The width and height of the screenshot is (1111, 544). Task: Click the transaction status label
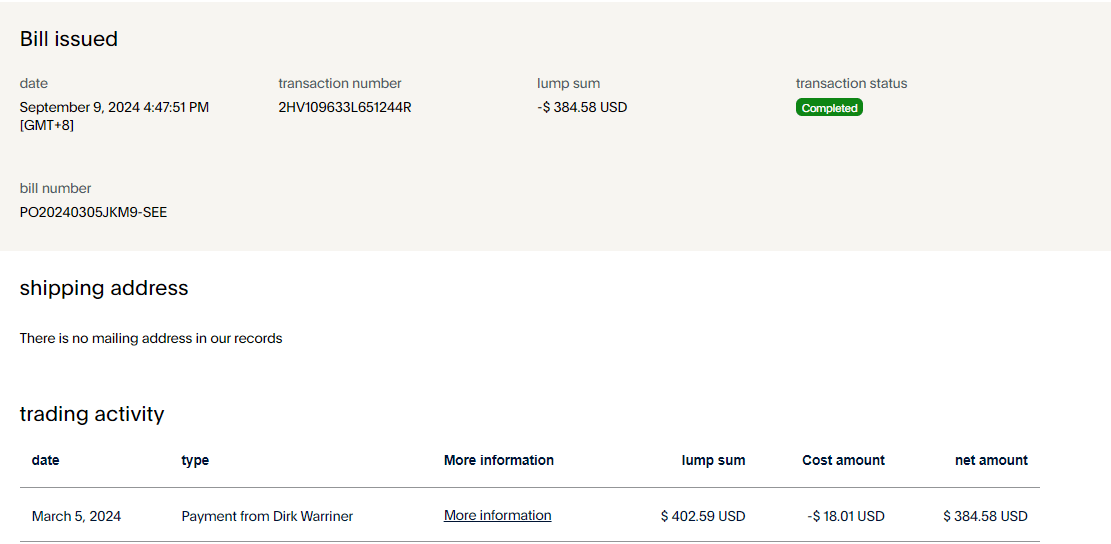click(851, 84)
